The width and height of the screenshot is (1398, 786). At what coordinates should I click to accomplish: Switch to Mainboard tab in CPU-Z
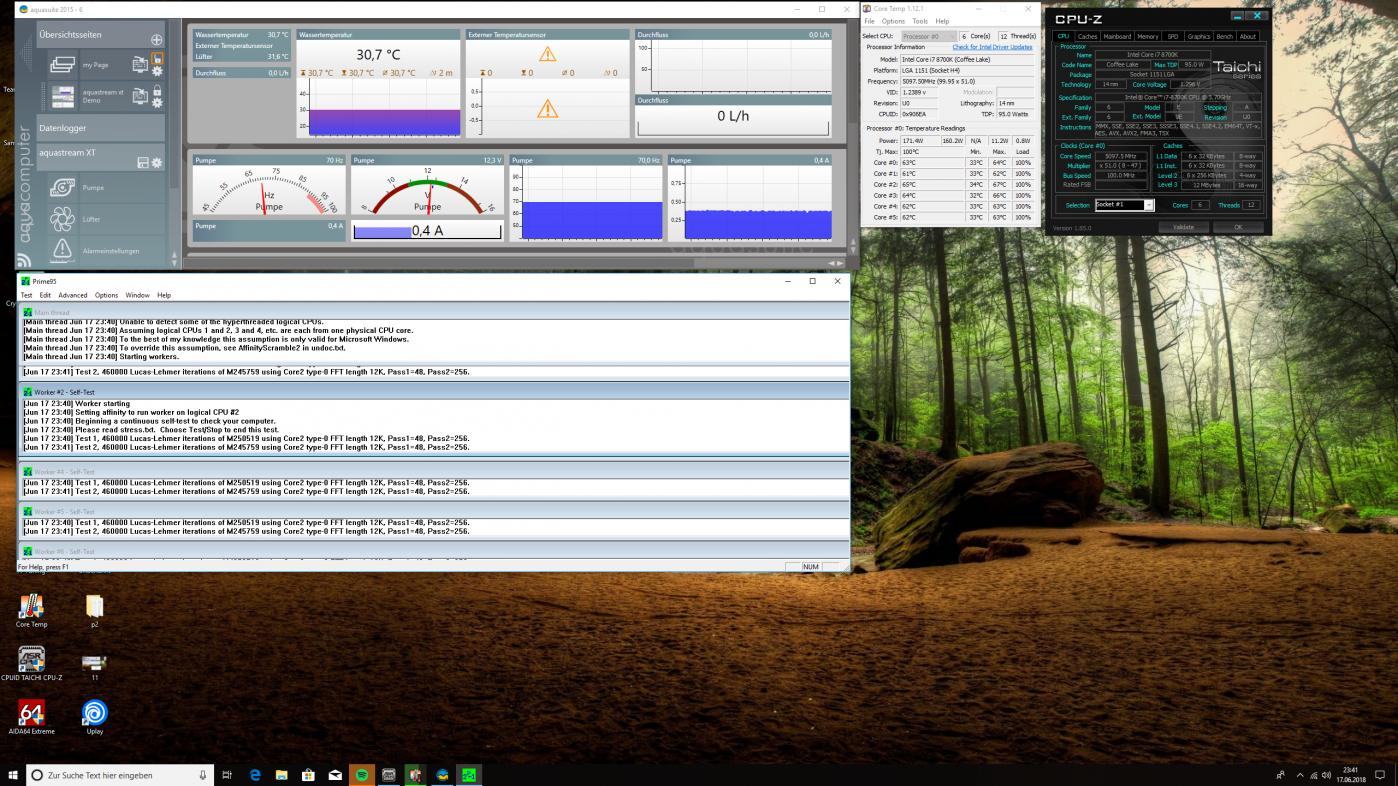click(1117, 37)
